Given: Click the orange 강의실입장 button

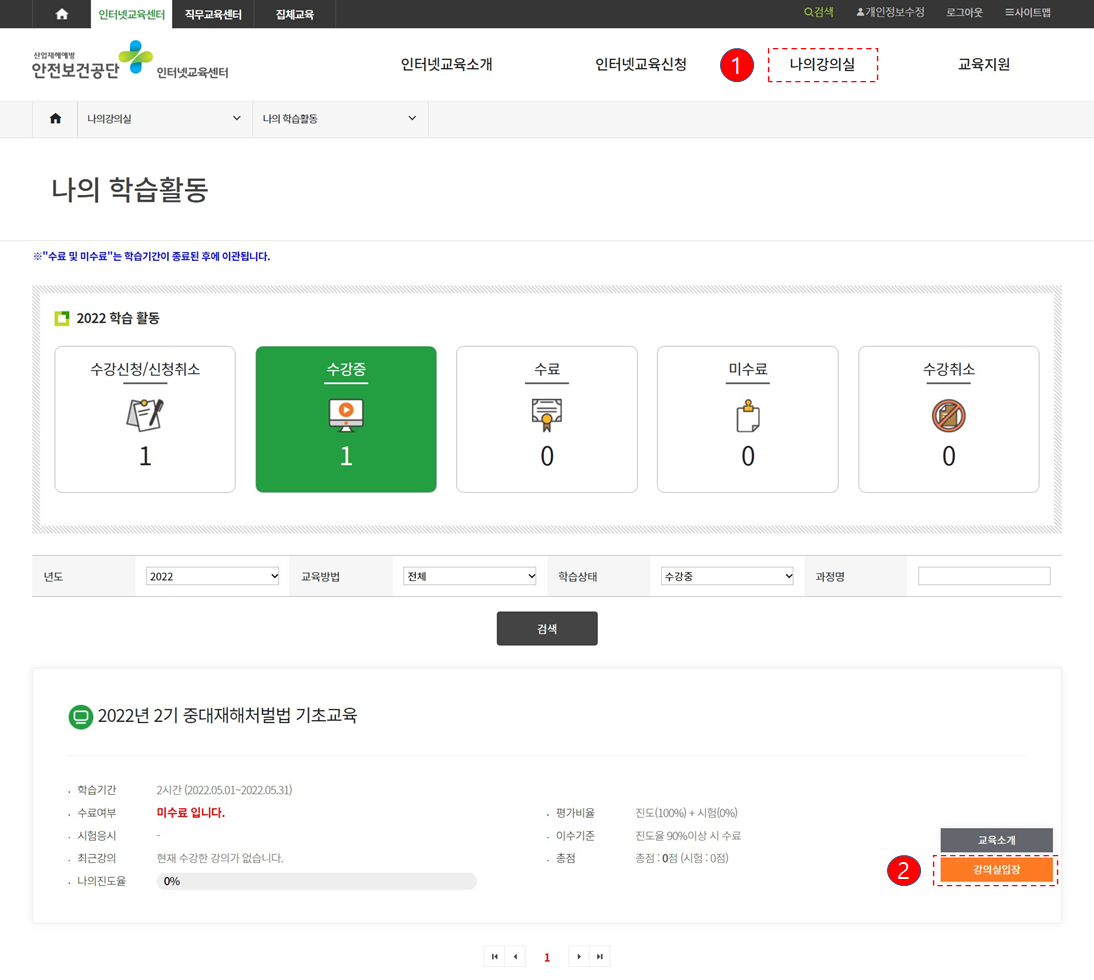Looking at the screenshot, I should (x=996, y=871).
